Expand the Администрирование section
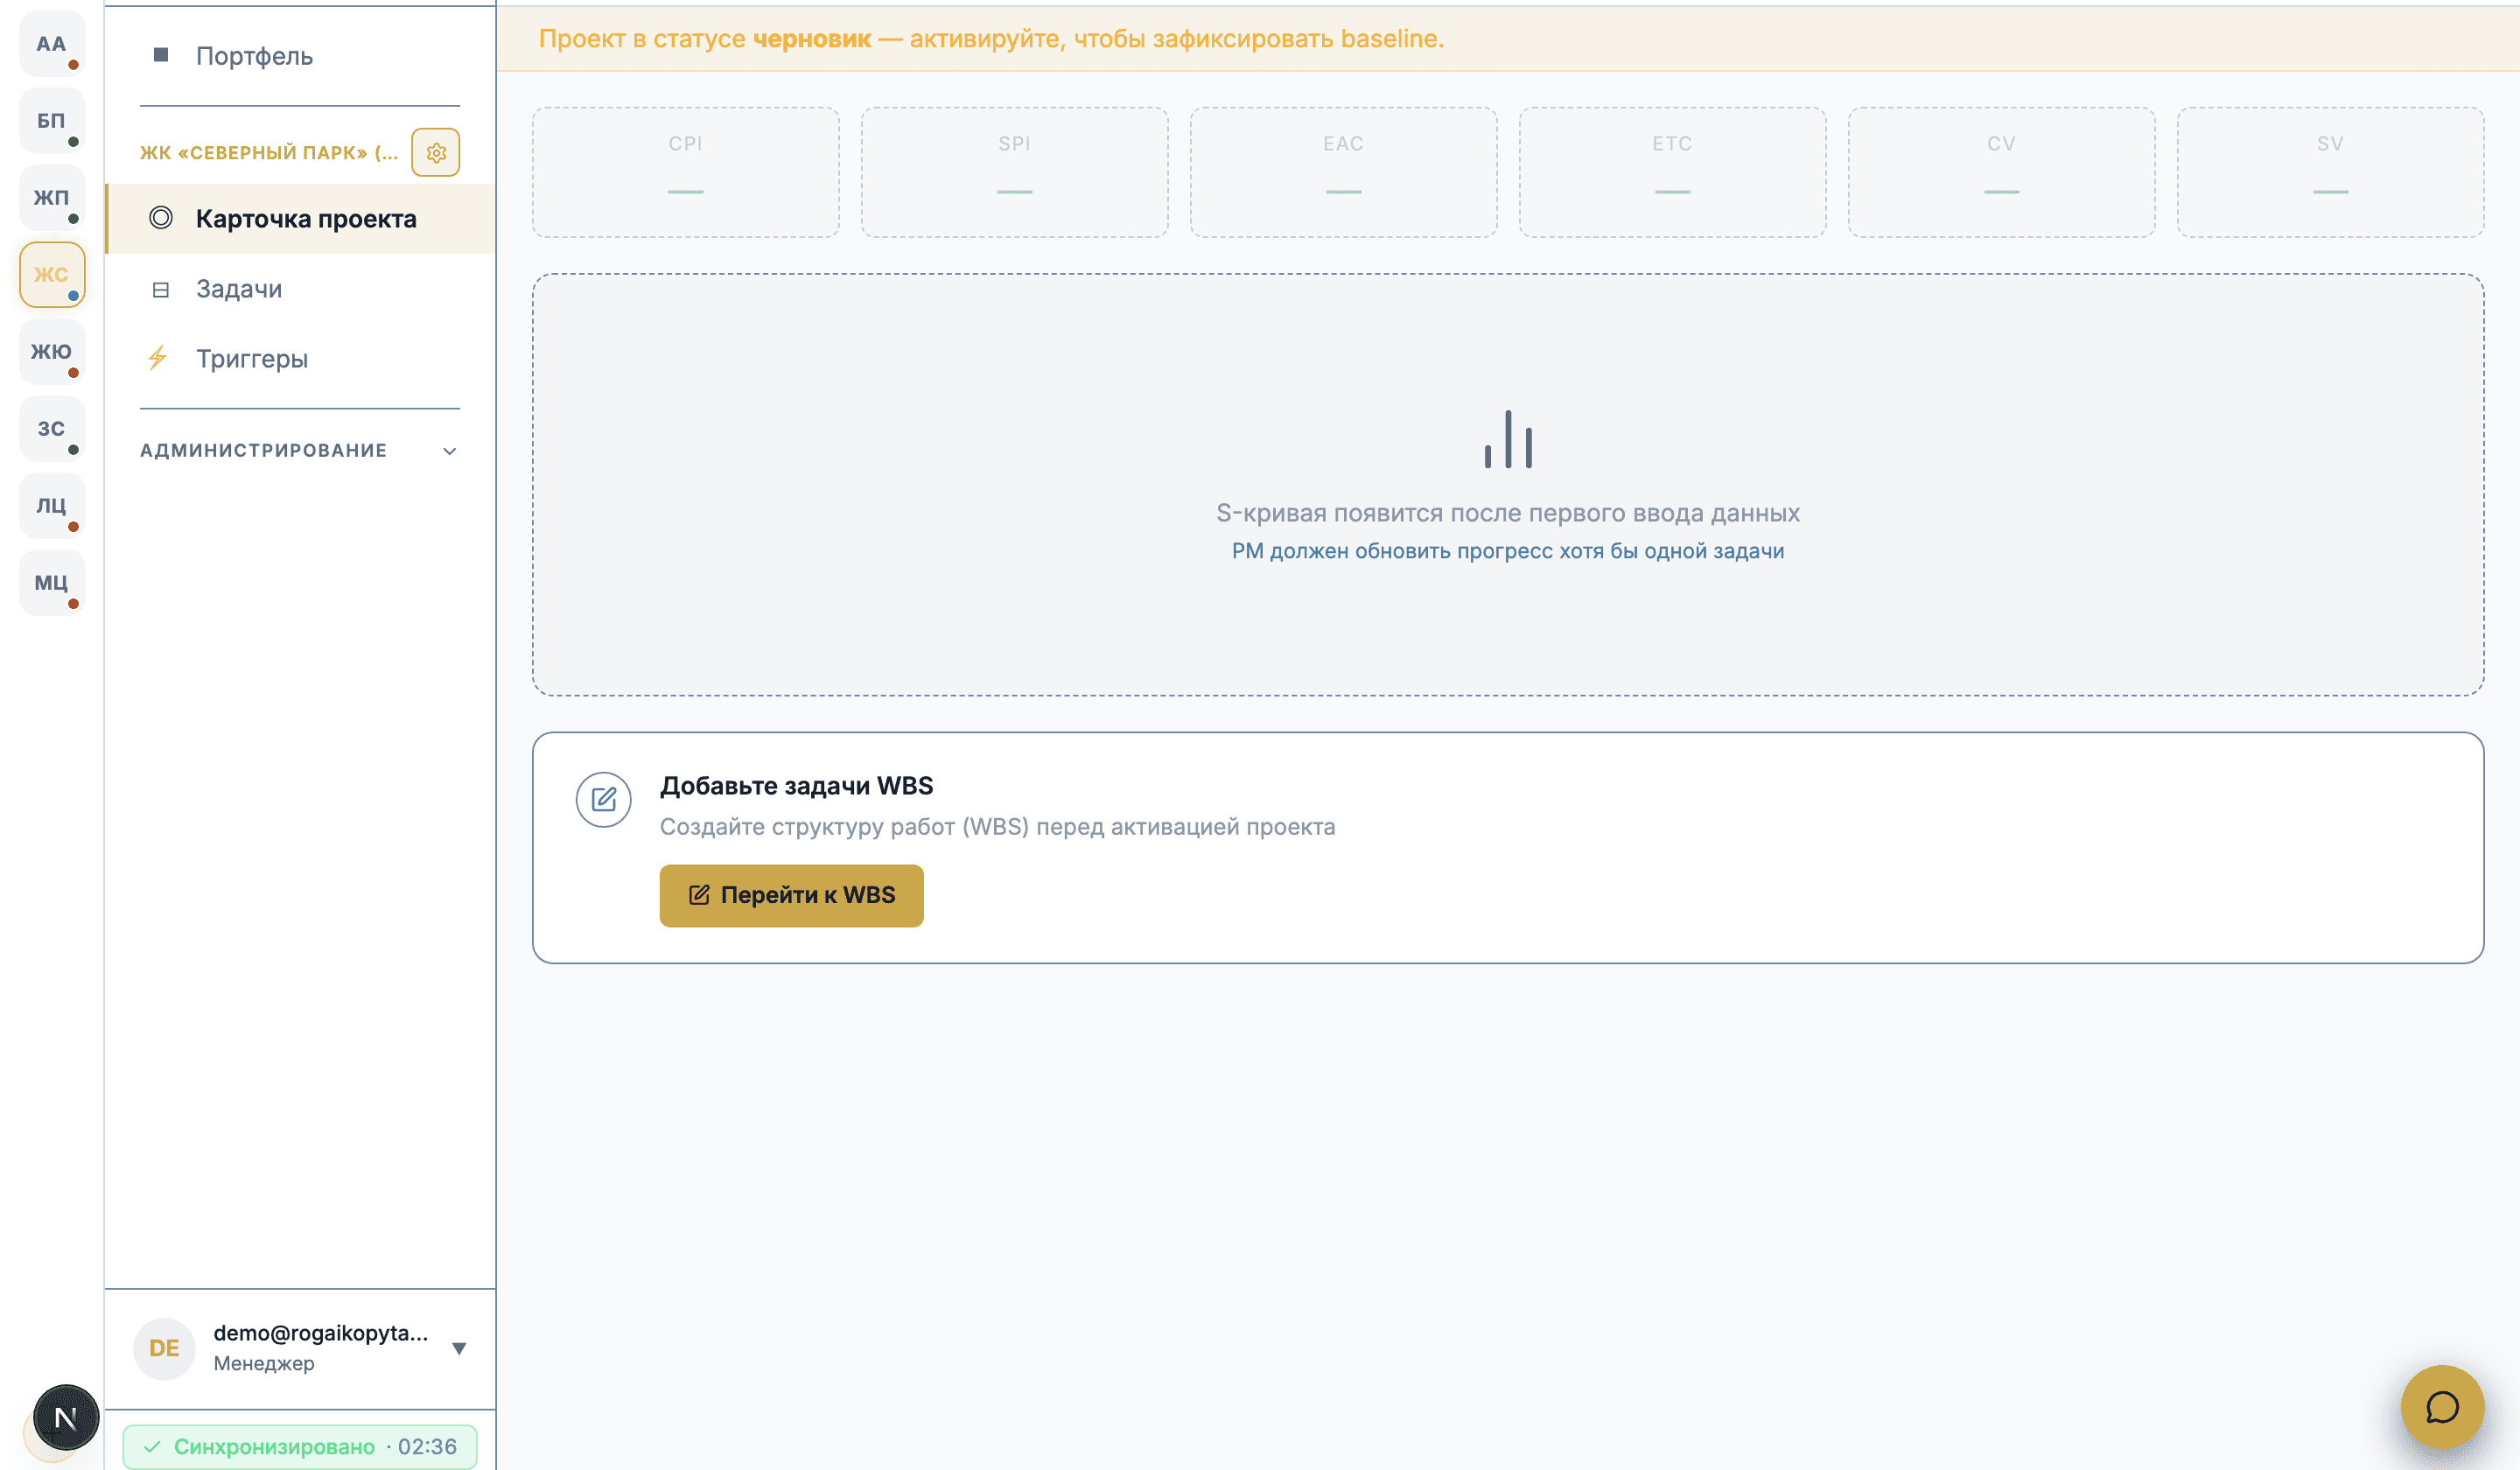 (x=300, y=451)
